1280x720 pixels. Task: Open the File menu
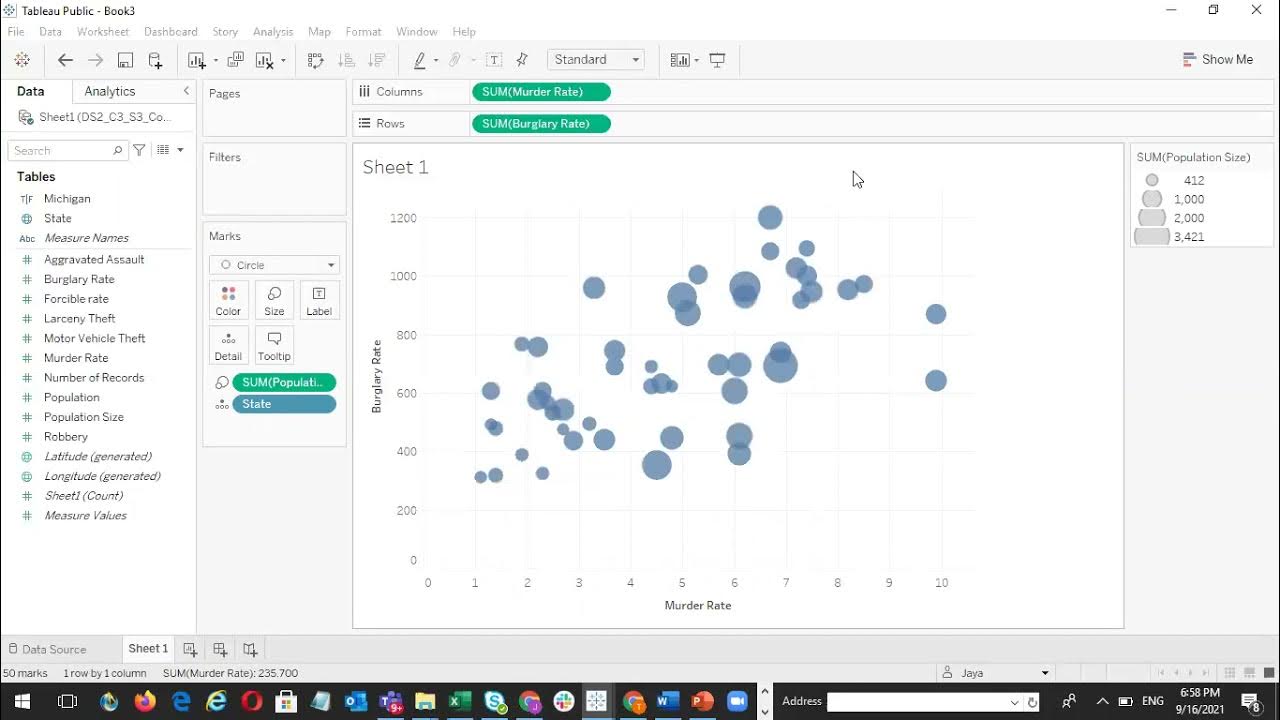coord(16,32)
